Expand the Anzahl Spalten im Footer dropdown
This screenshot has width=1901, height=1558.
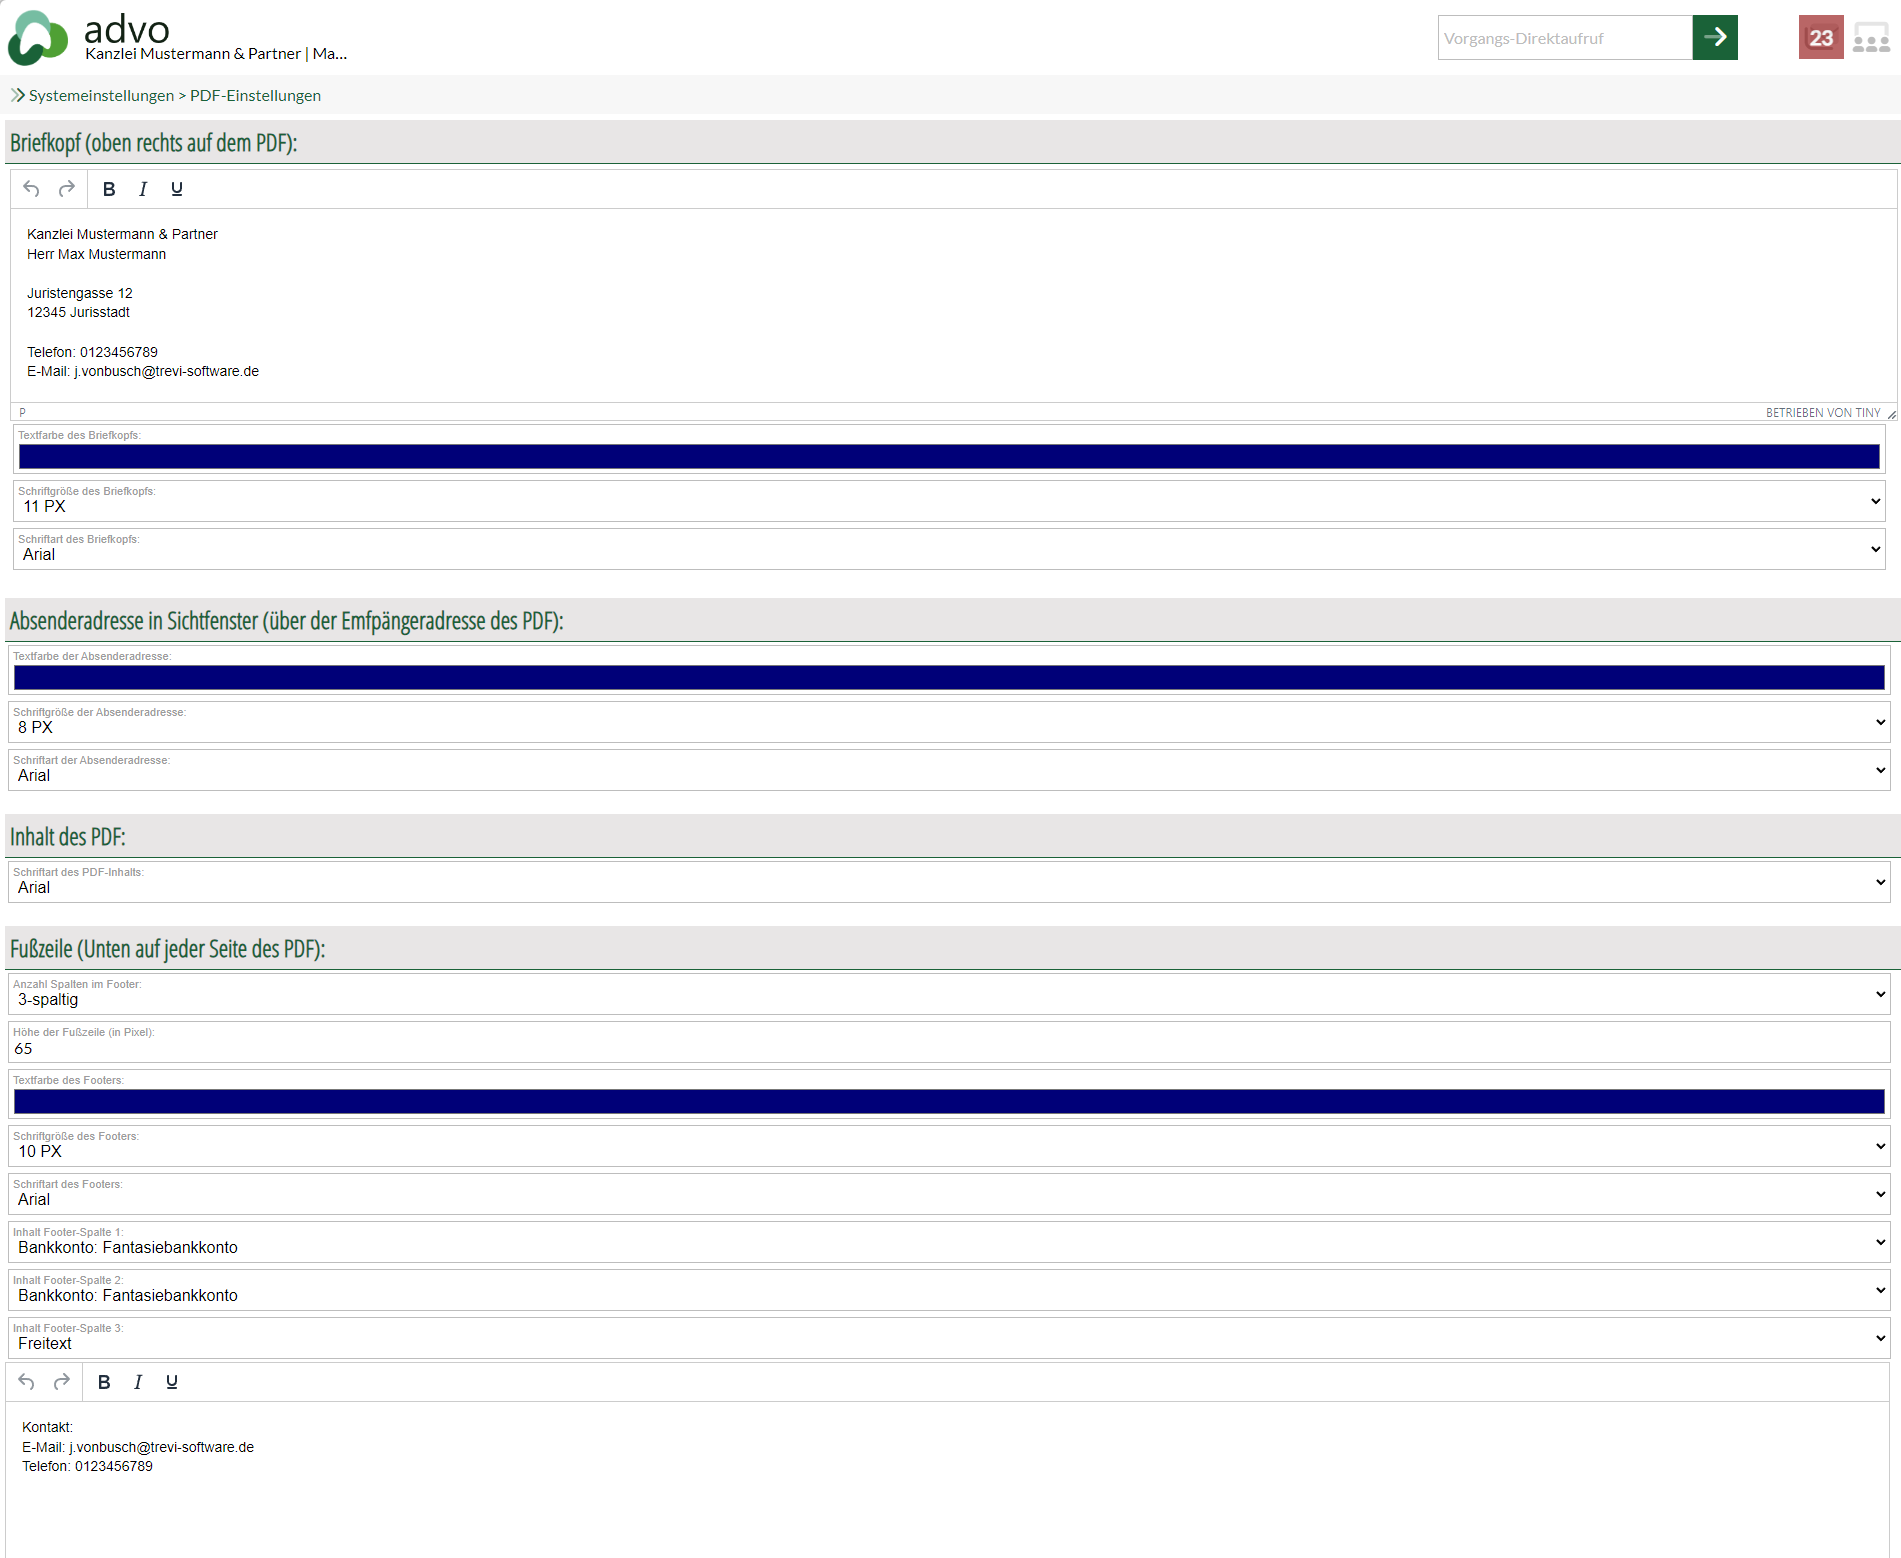tap(948, 994)
